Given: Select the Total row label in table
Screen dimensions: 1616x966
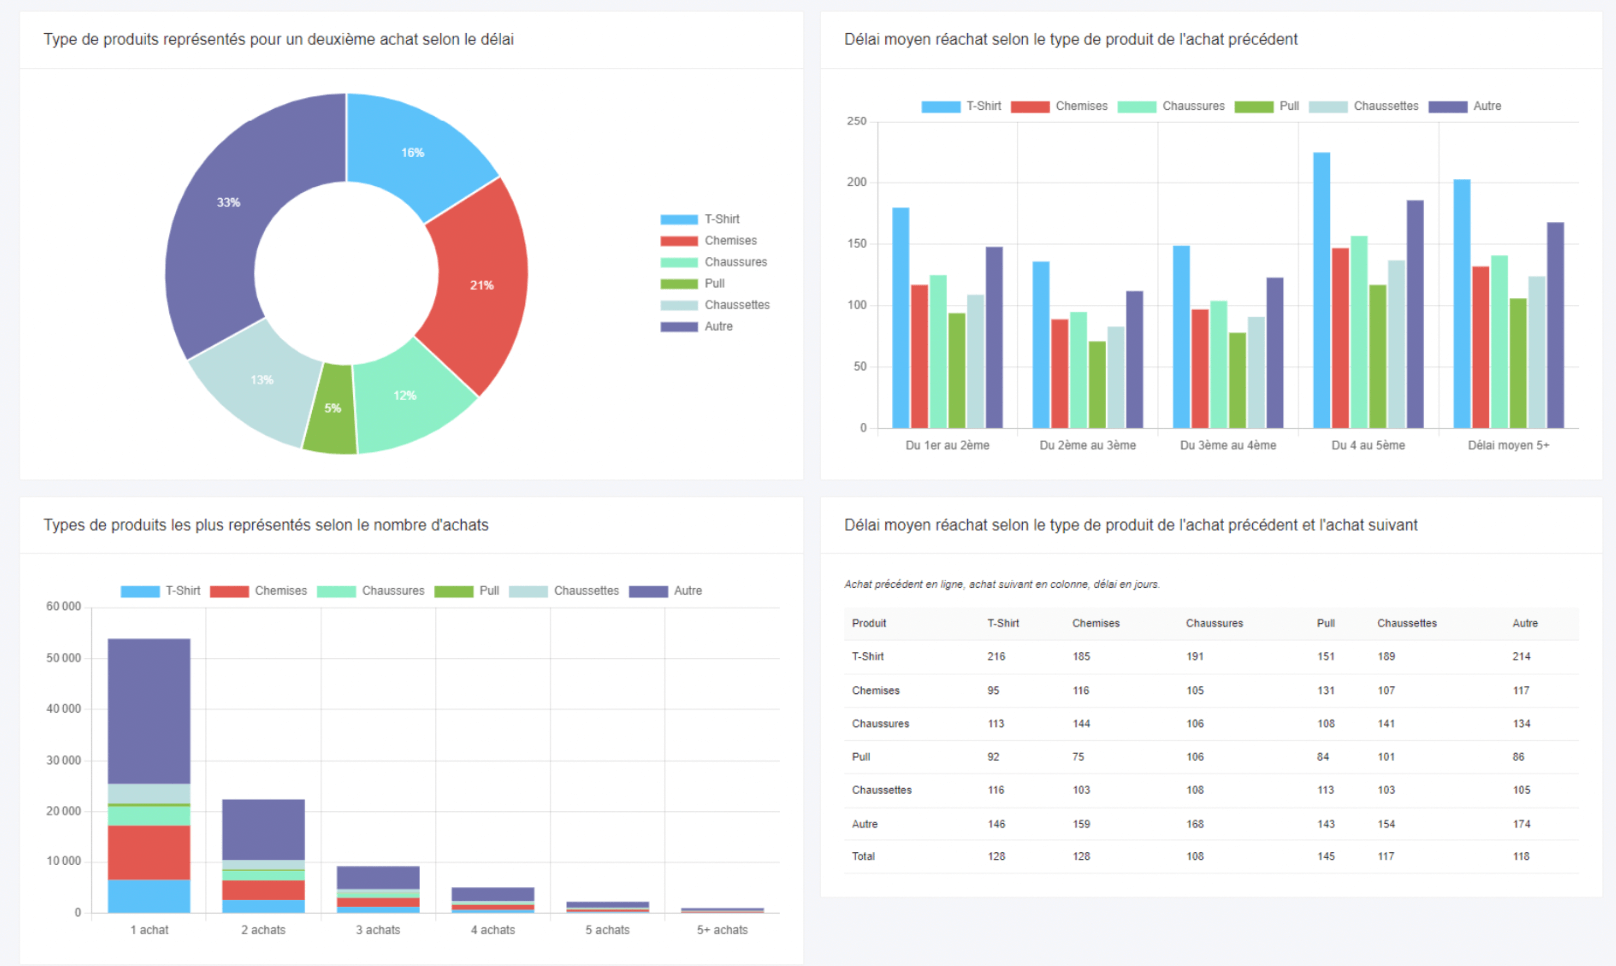Looking at the screenshot, I should 863,856.
